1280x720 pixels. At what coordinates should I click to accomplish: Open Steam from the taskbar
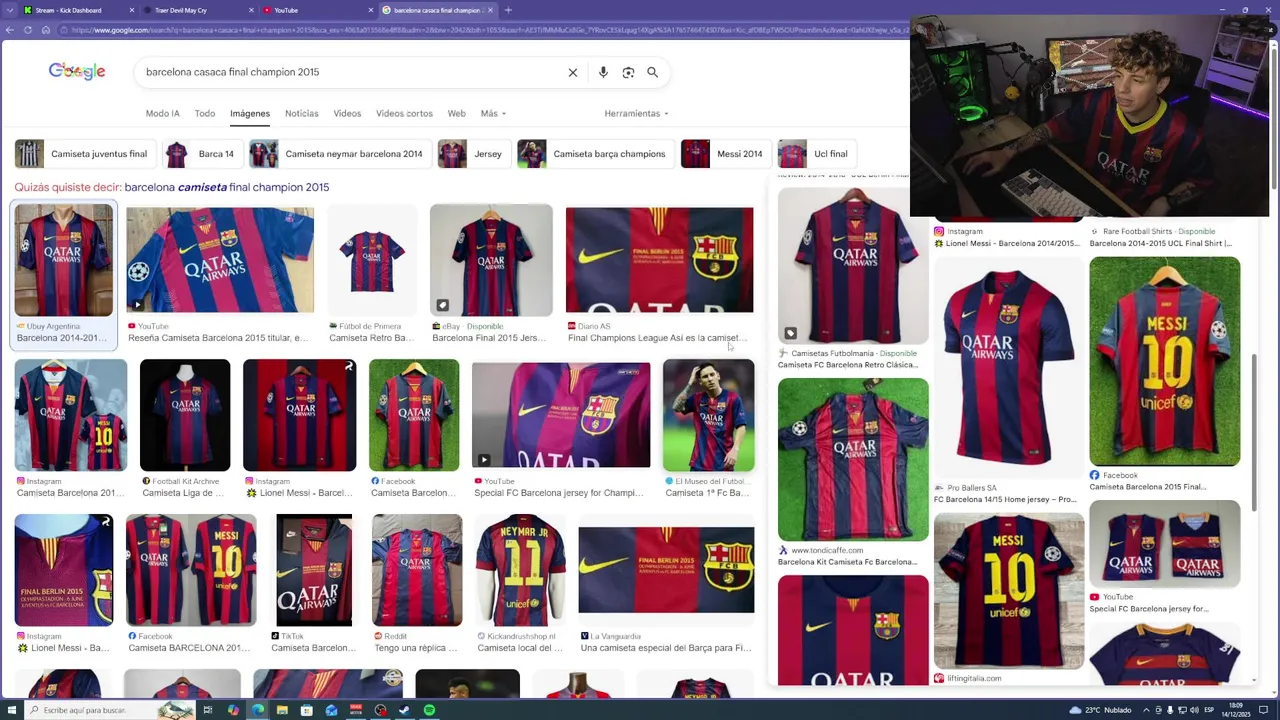[404, 710]
